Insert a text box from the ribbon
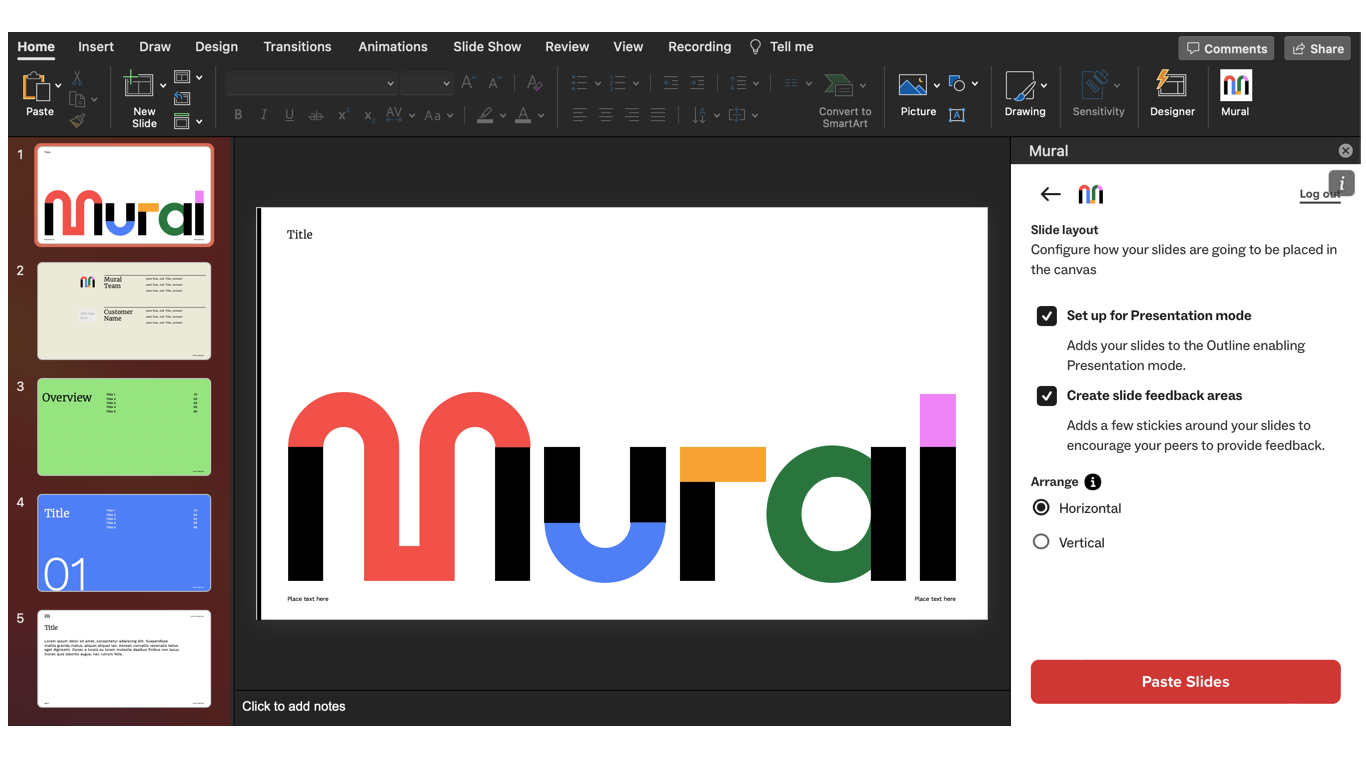 tap(957, 115)
